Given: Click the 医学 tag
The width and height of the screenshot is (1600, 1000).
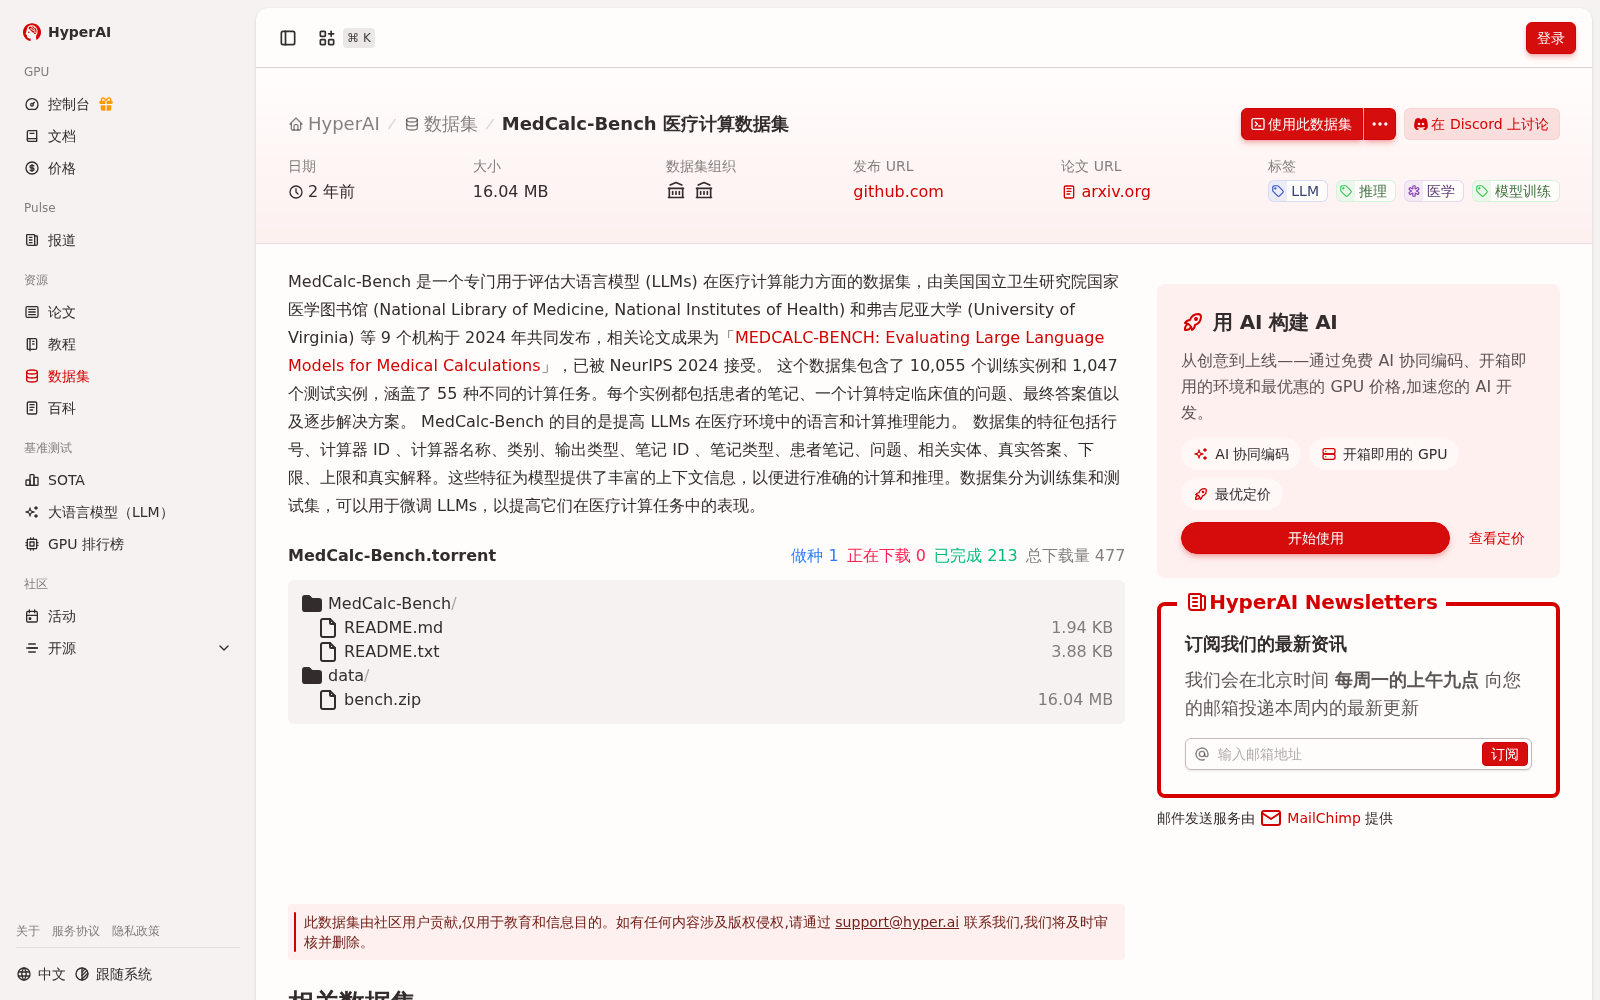Looking at the screenshot, I should click(x=1433, y=191).
